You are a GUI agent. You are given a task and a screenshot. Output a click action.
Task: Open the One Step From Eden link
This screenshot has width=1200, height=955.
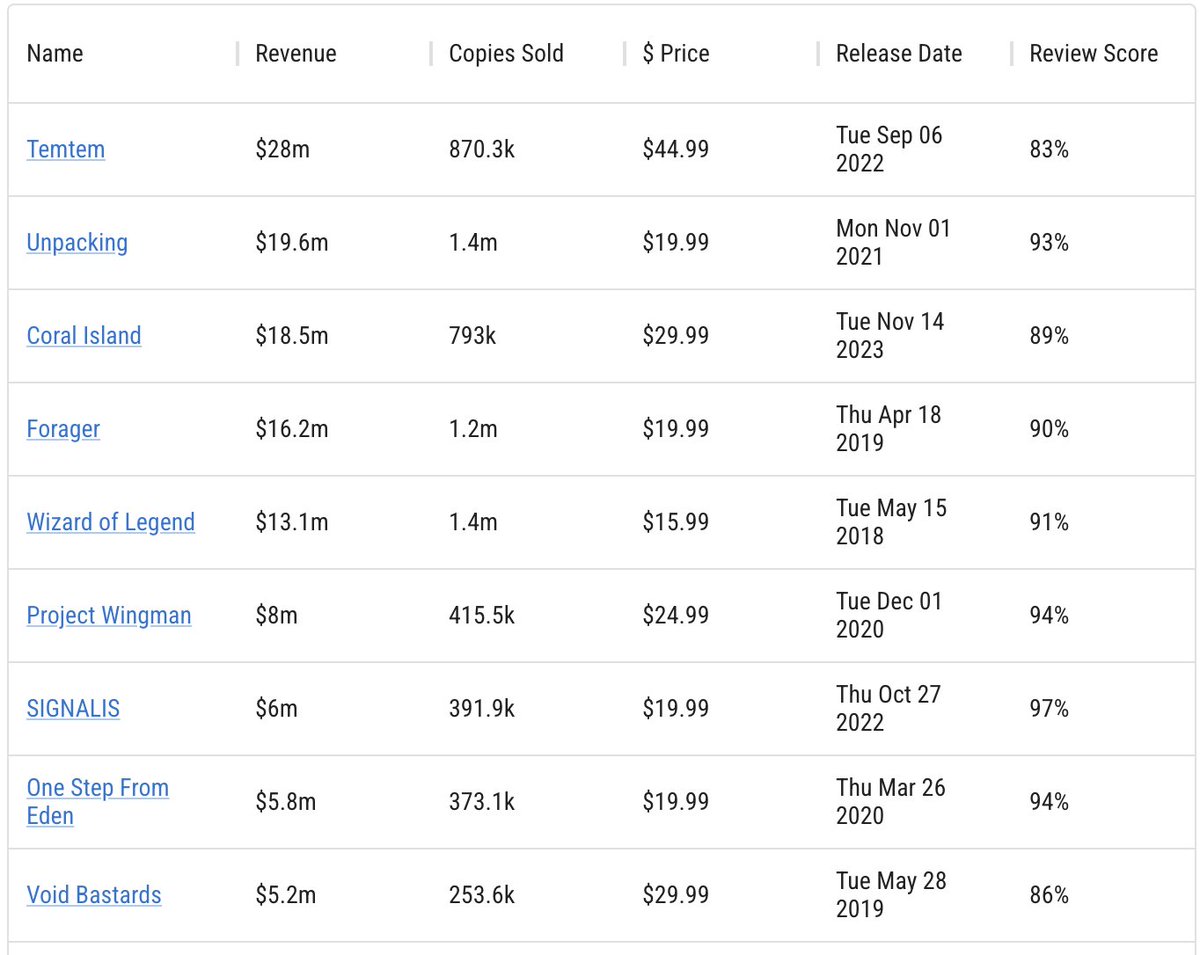pyautogui.click(x=98, y=801)
